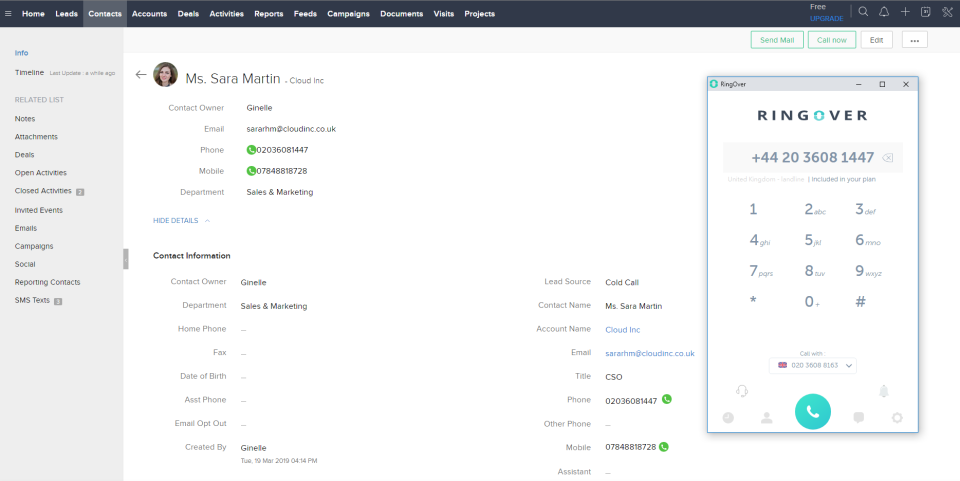This screenshot has height=481, width=960.
Task: Click green call icon before 07848818728 in summary
Action: pos(251,171)
